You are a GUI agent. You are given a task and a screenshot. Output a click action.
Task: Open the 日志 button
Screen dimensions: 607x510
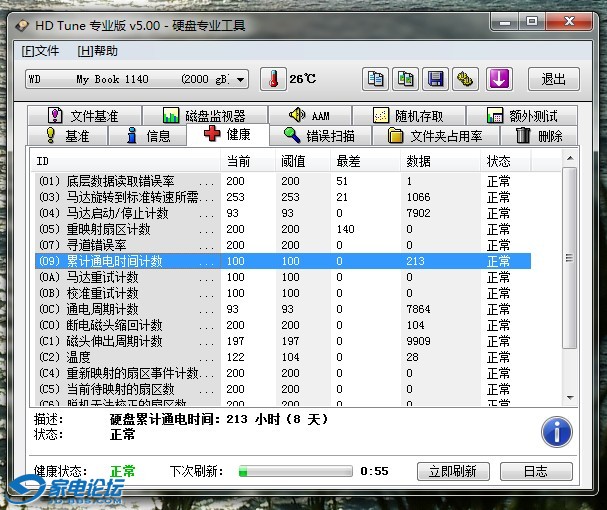pyautogui.click(x=536, y=471)
